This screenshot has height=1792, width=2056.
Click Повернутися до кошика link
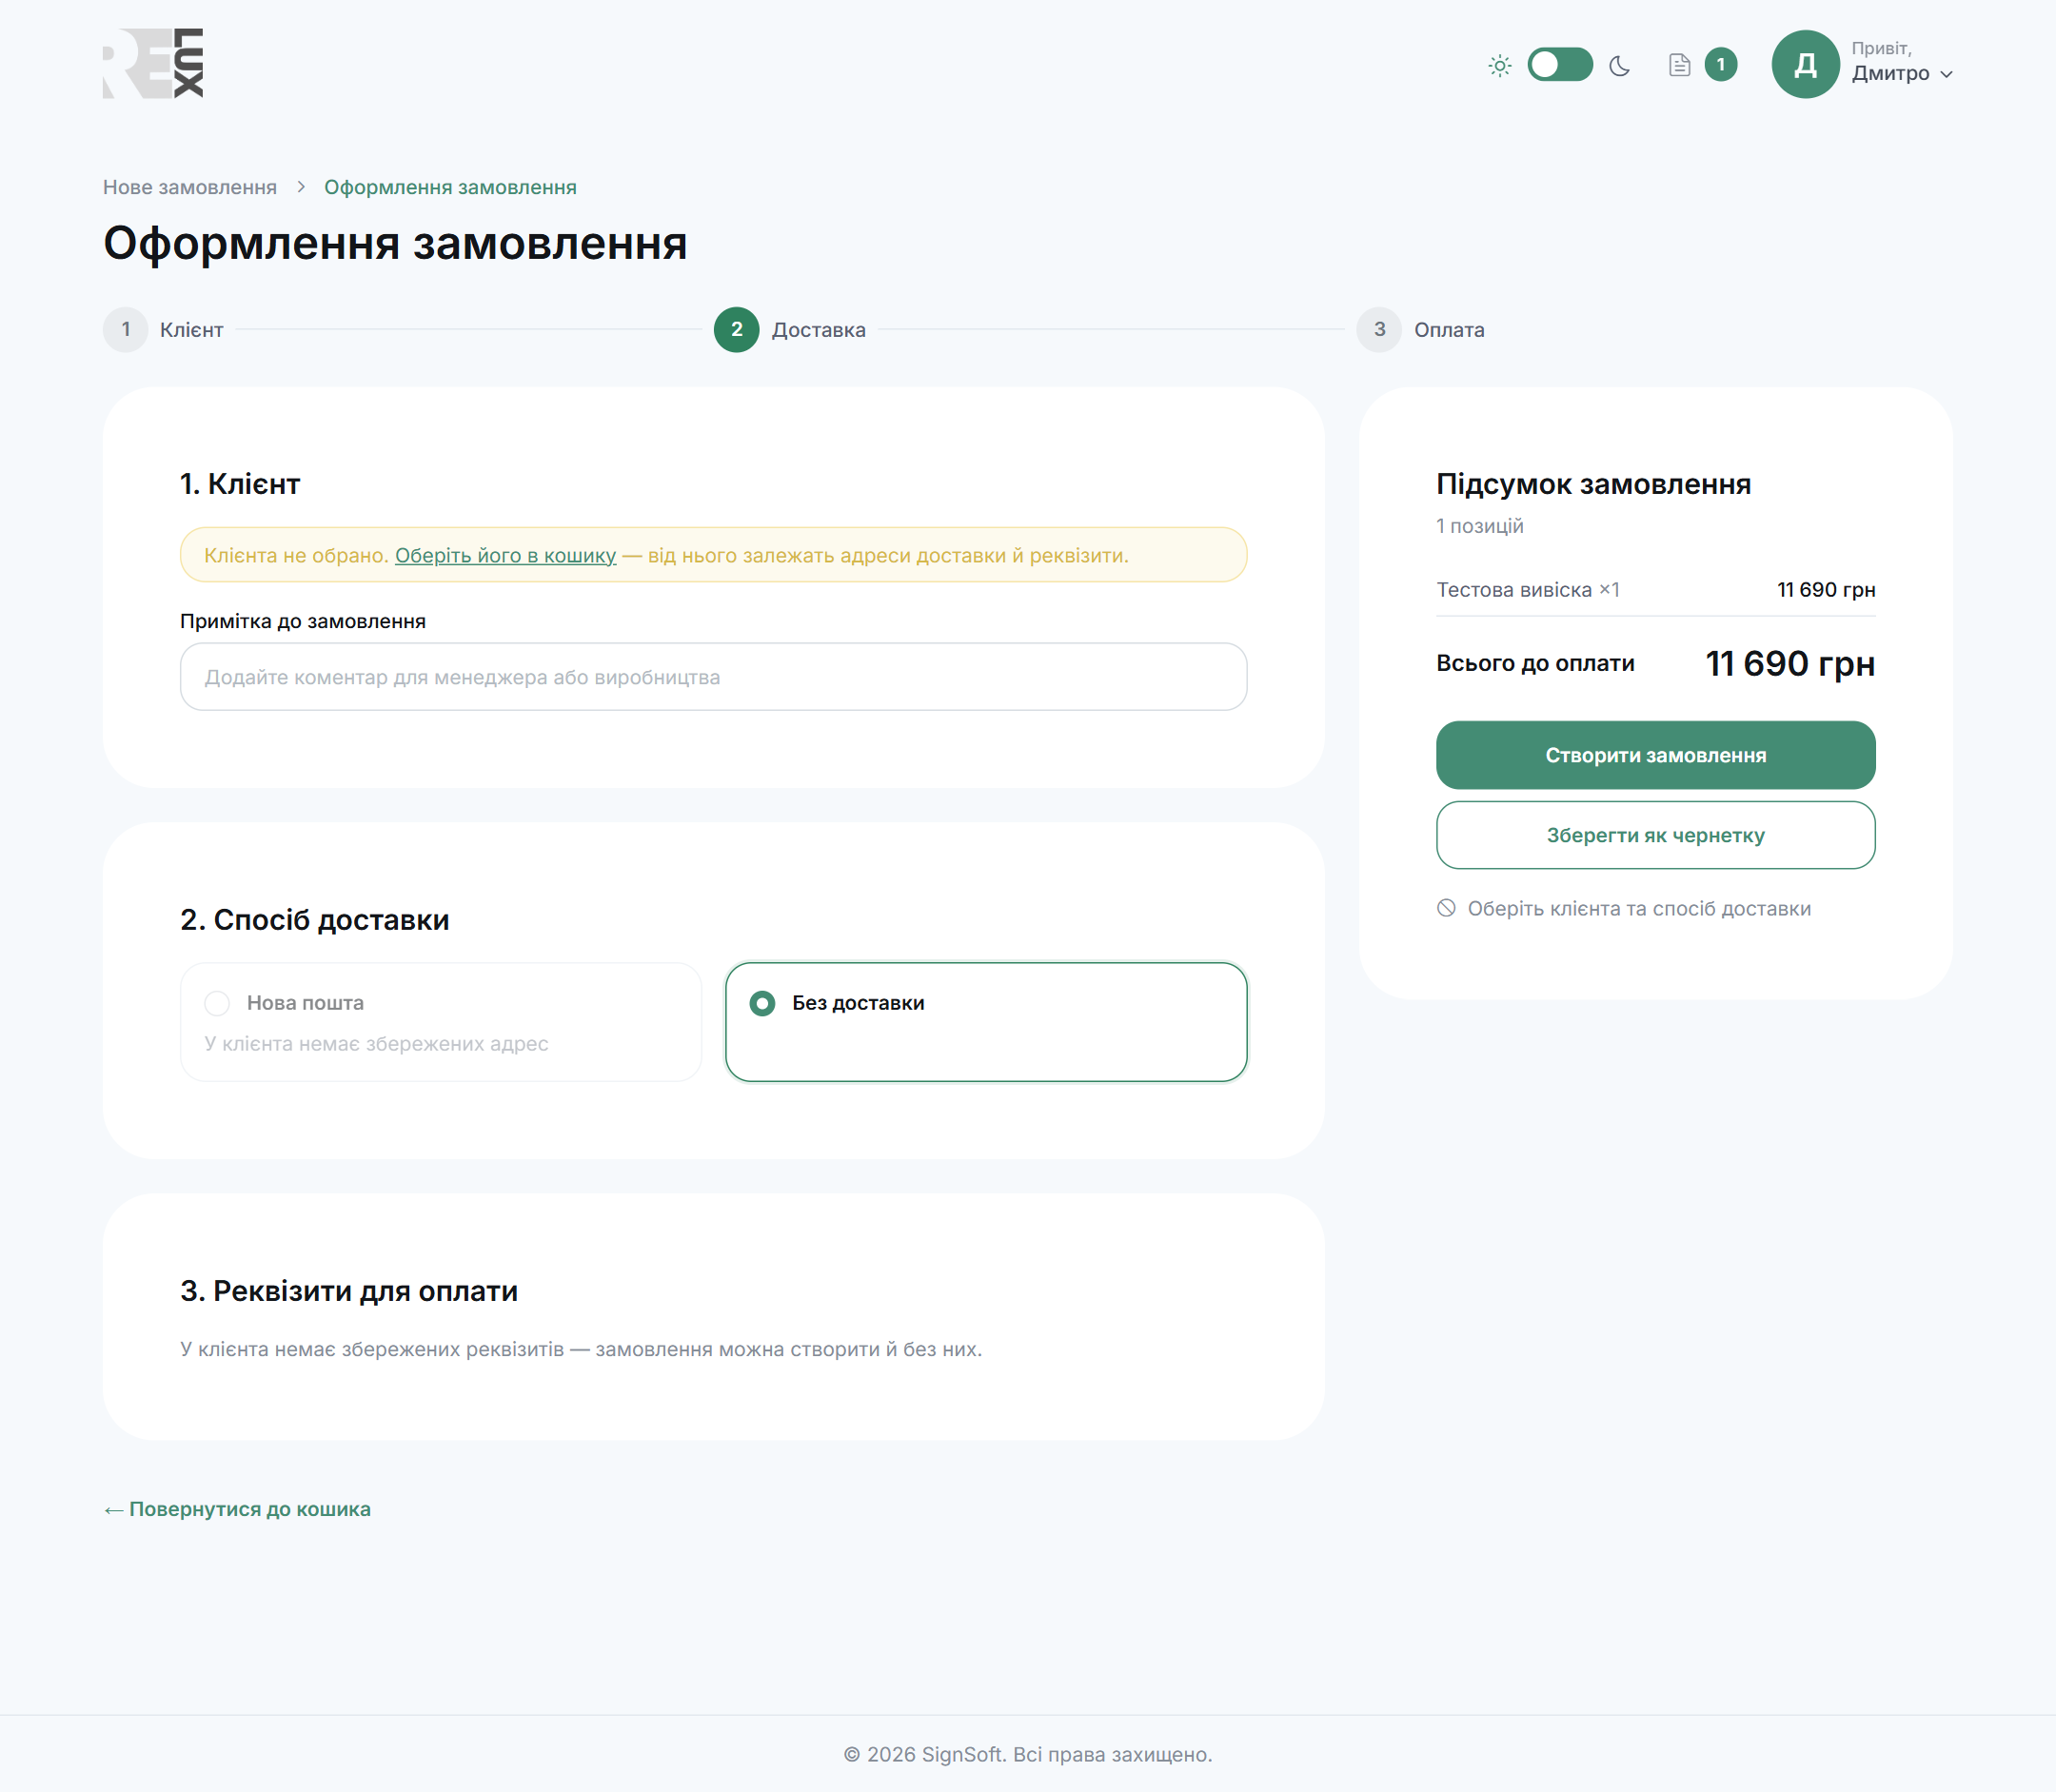237,1509
